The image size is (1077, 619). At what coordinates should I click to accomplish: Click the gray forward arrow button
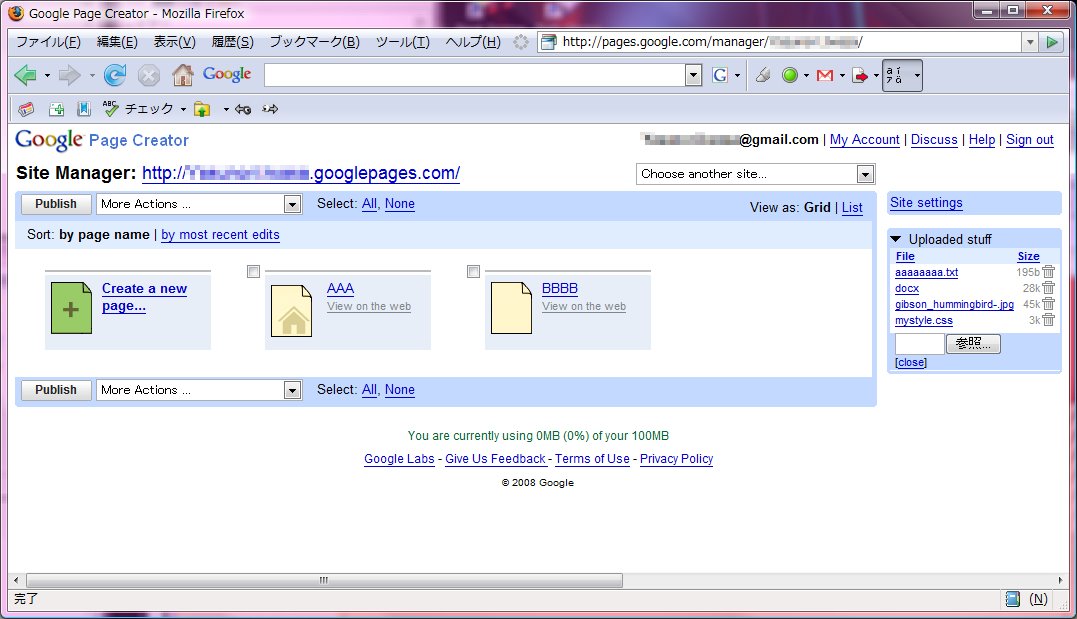point(69,75)
